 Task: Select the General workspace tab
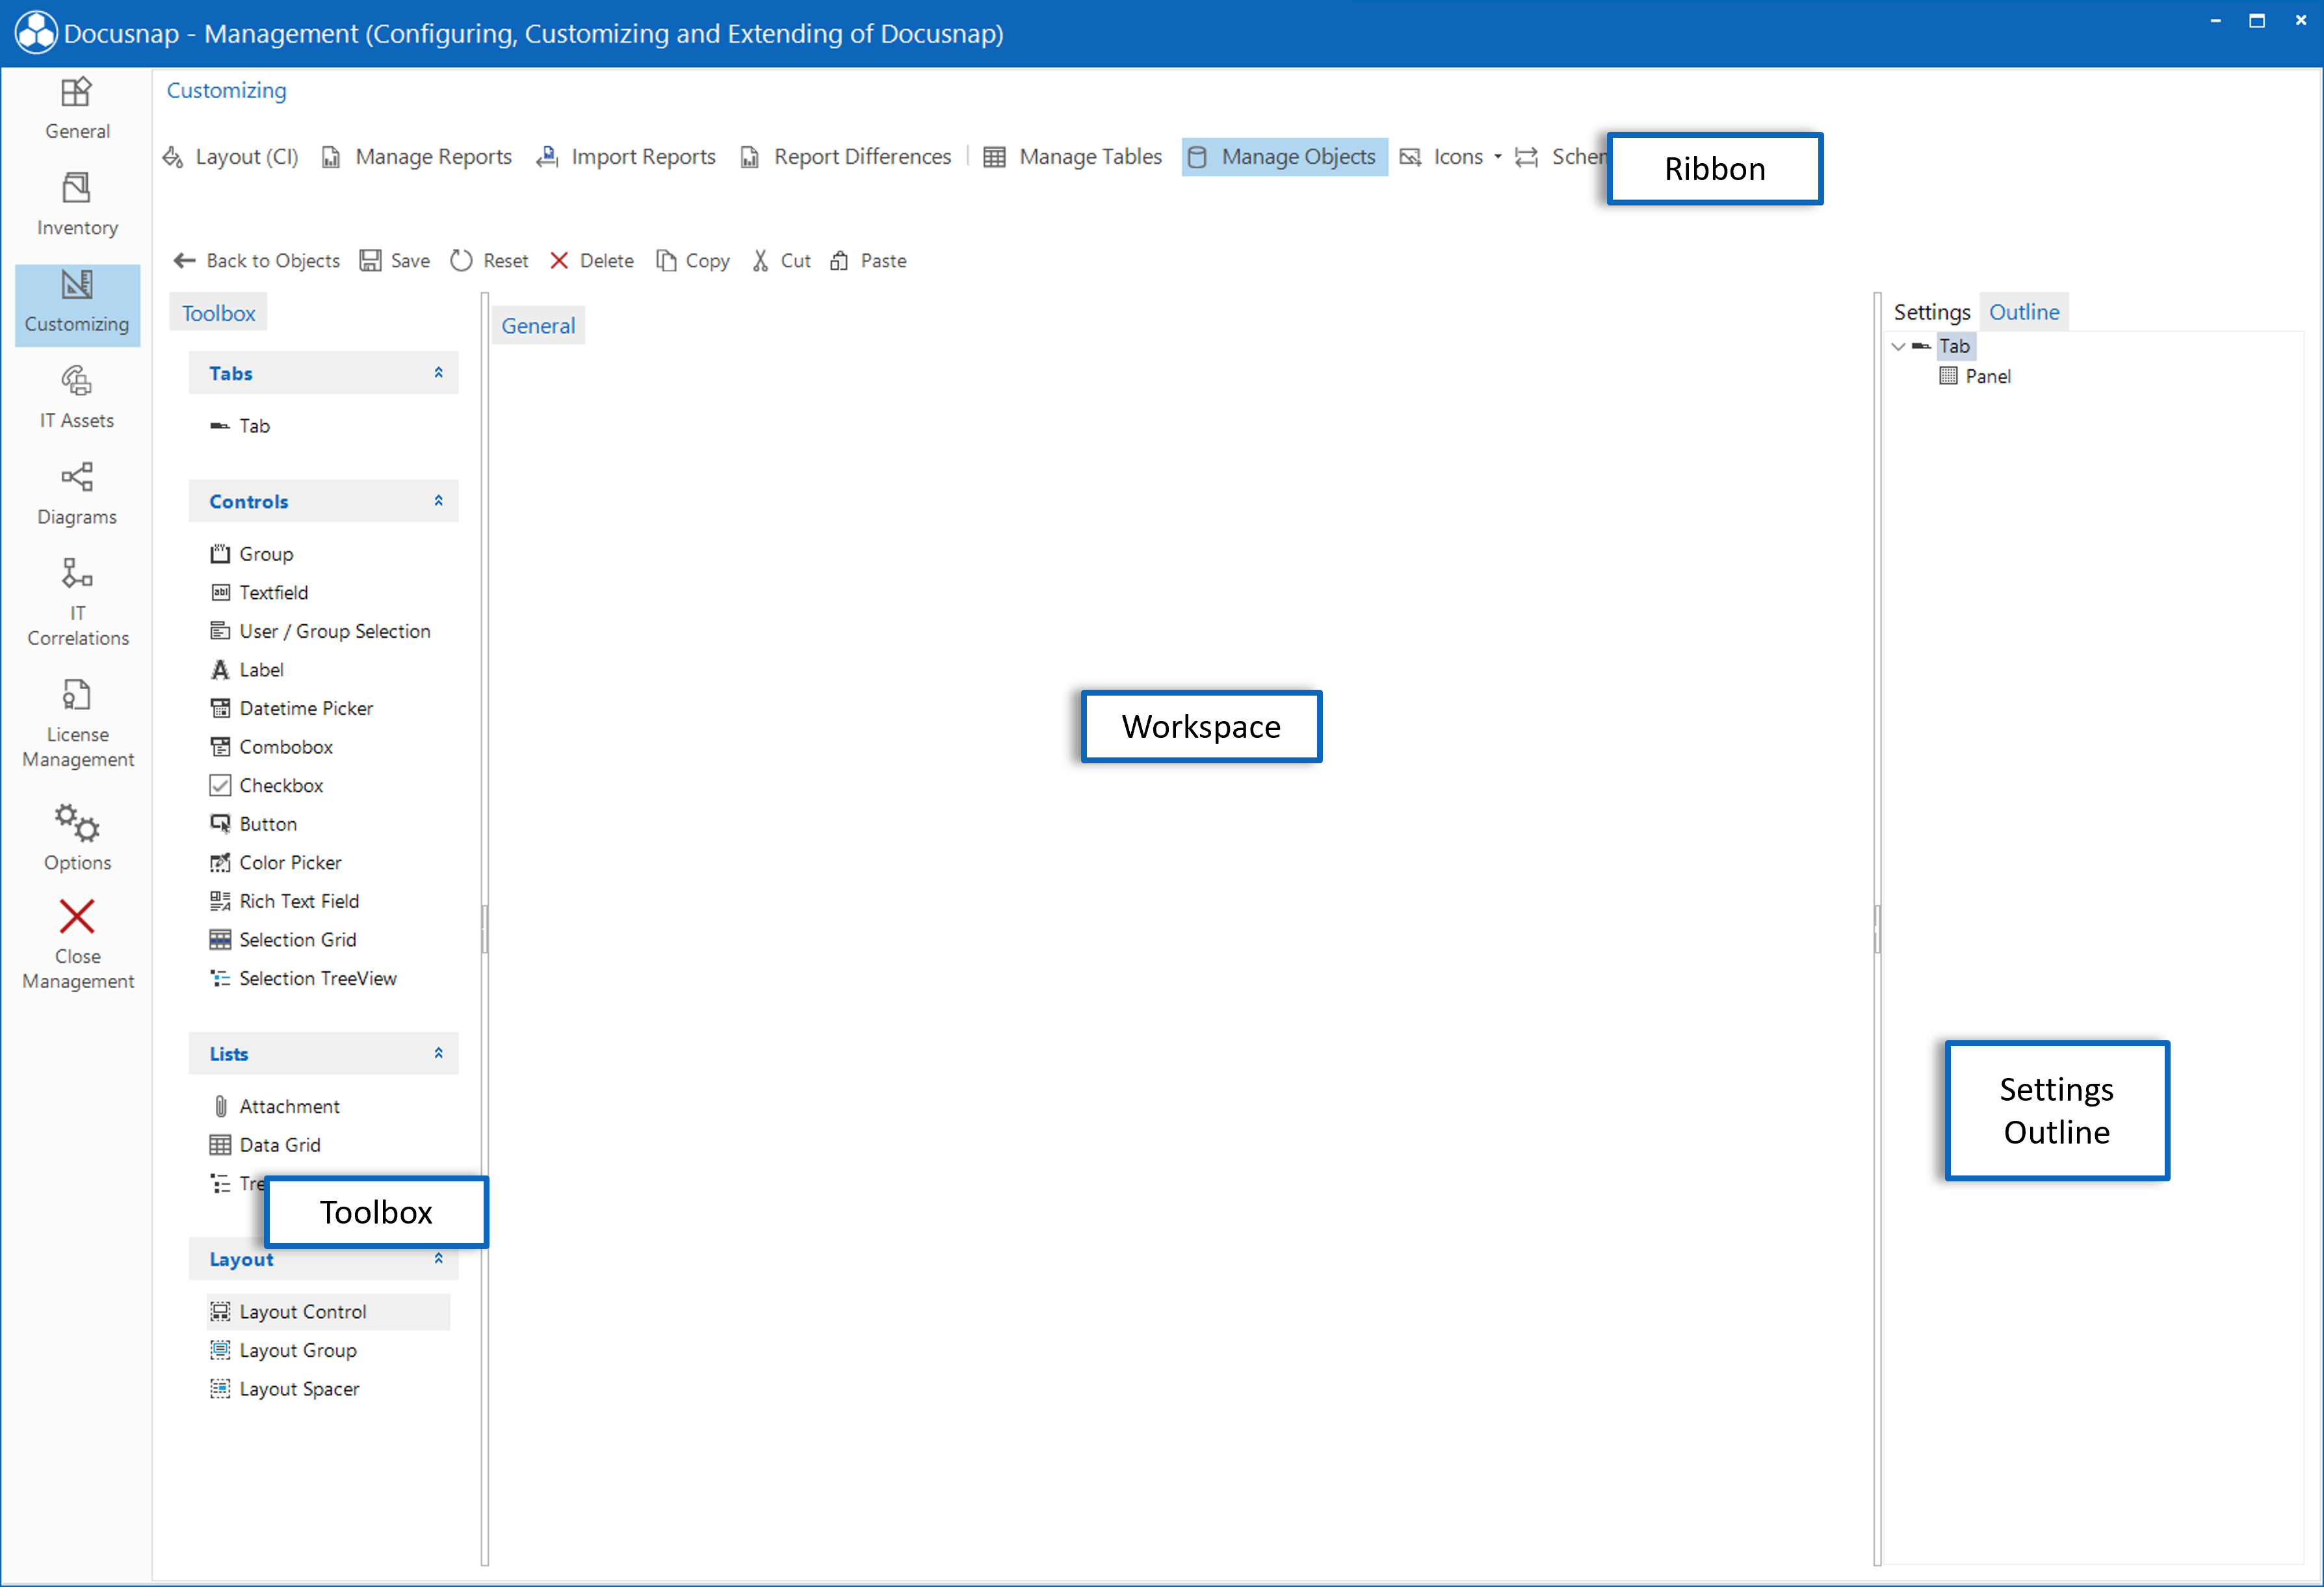point(538,326)
